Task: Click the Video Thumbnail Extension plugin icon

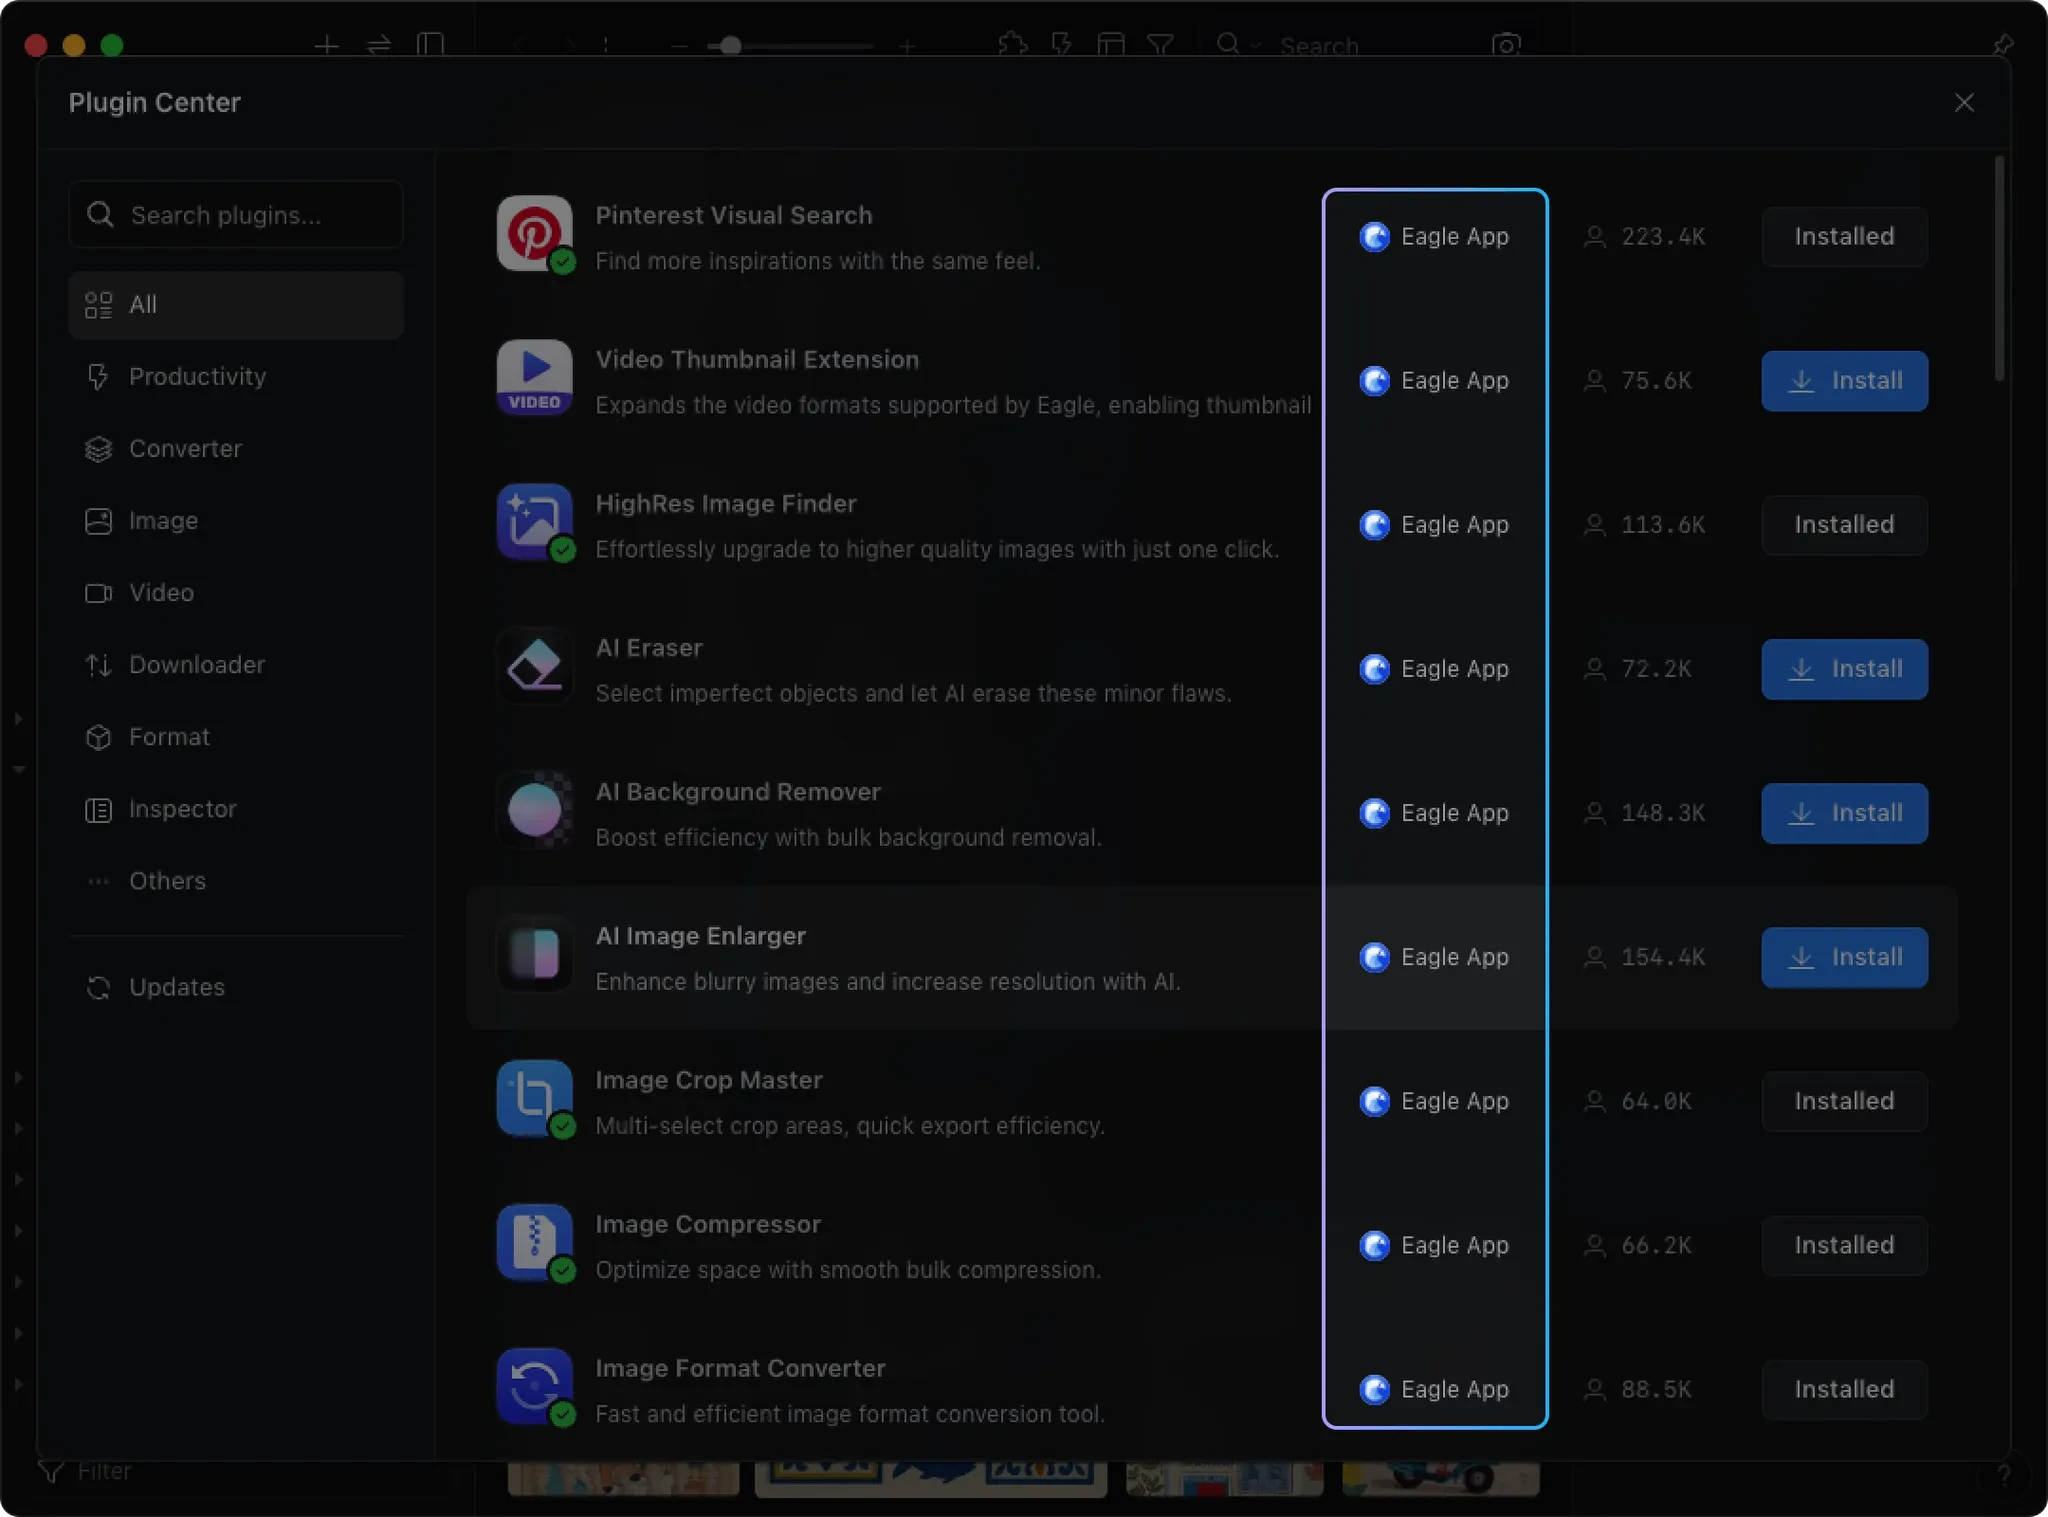Action: [534, 378]
